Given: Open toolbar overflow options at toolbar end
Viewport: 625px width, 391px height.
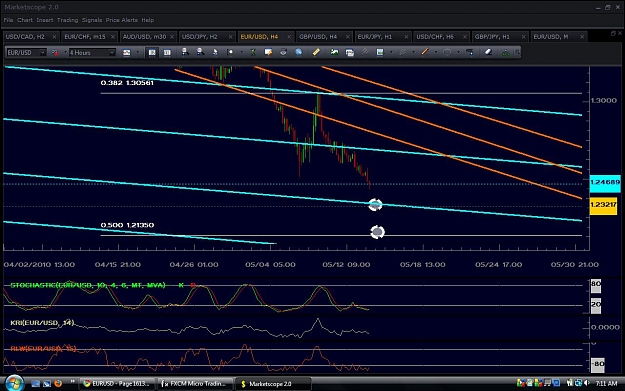Looking at the screenshot, I should click(x=517, y=52).
